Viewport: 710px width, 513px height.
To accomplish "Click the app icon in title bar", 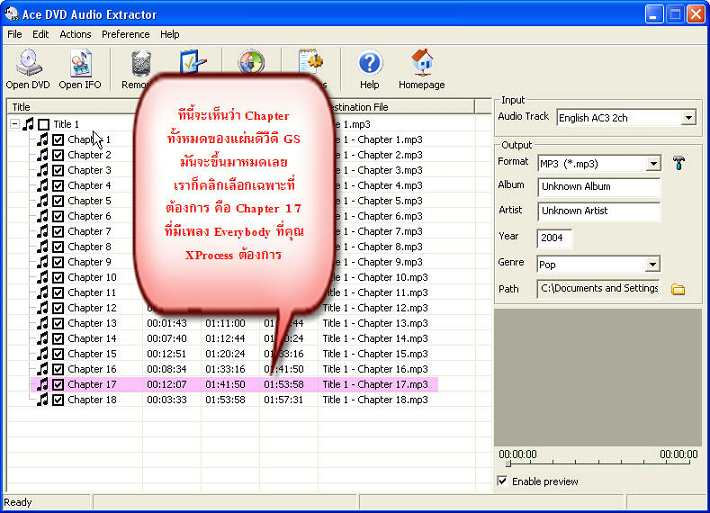I will click(x=11, y=14).
